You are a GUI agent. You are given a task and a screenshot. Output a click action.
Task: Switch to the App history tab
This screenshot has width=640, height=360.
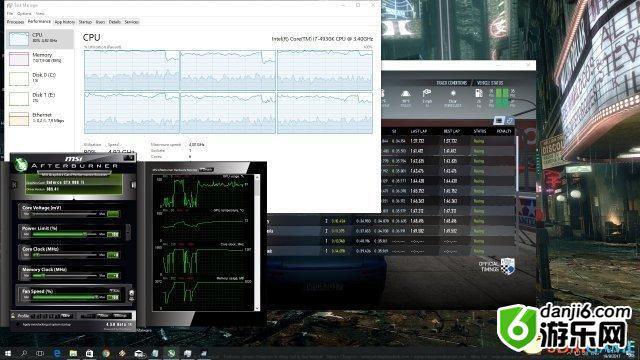[x=64, y=22]
